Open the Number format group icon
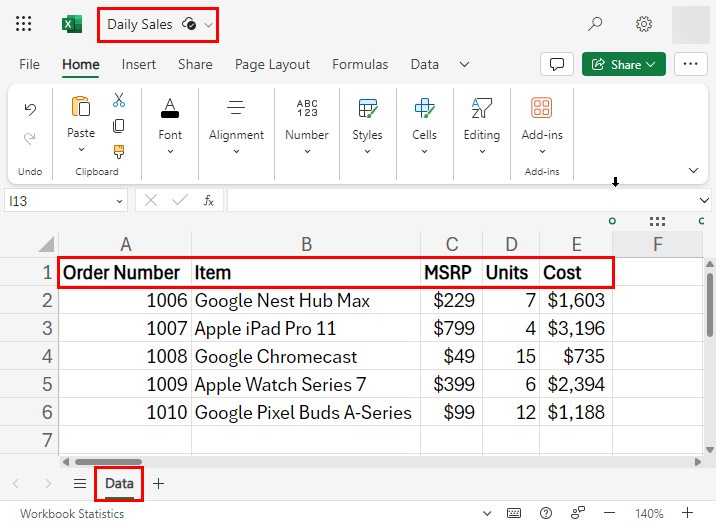This screenshot has height=522, width=716. pyautogui.click(x=307, y=108)
